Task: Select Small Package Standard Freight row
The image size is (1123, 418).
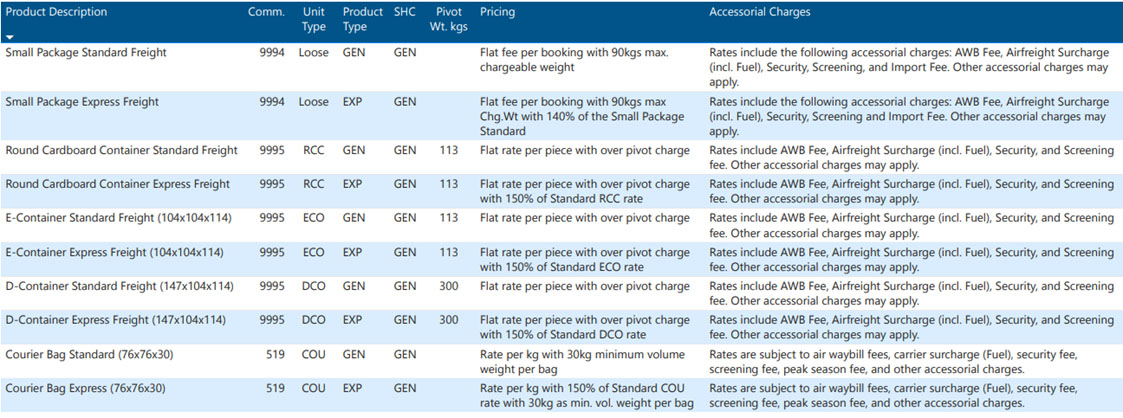Action: pos(562,67)
